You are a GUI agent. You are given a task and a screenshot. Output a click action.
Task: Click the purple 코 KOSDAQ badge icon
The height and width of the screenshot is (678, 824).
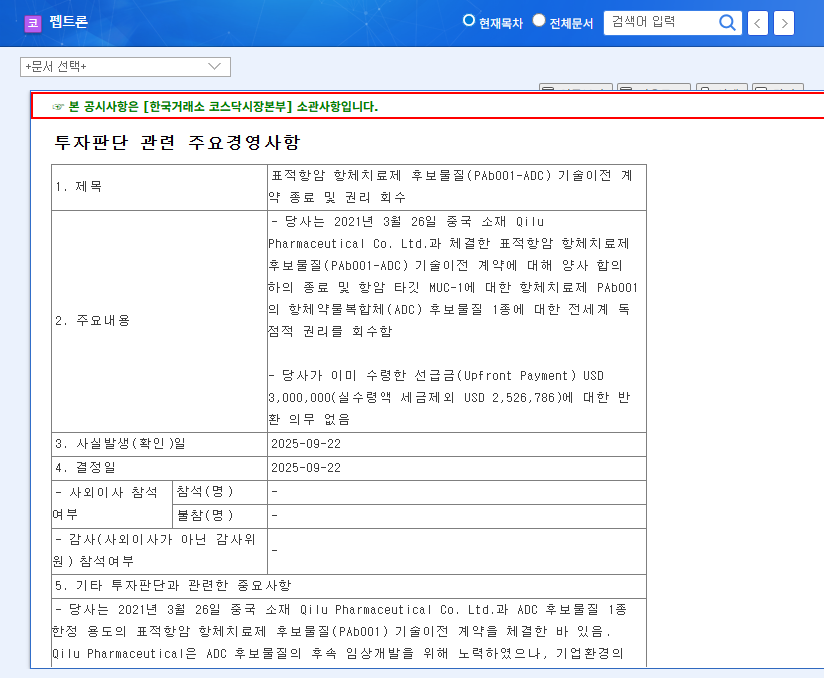33,23
